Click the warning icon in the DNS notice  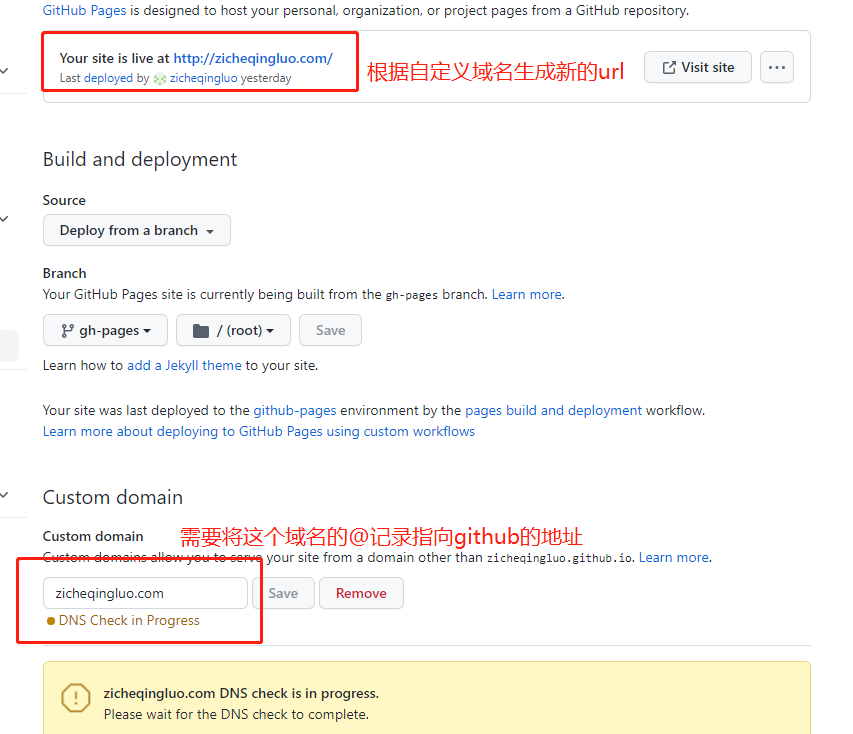[x=76, y=698]
